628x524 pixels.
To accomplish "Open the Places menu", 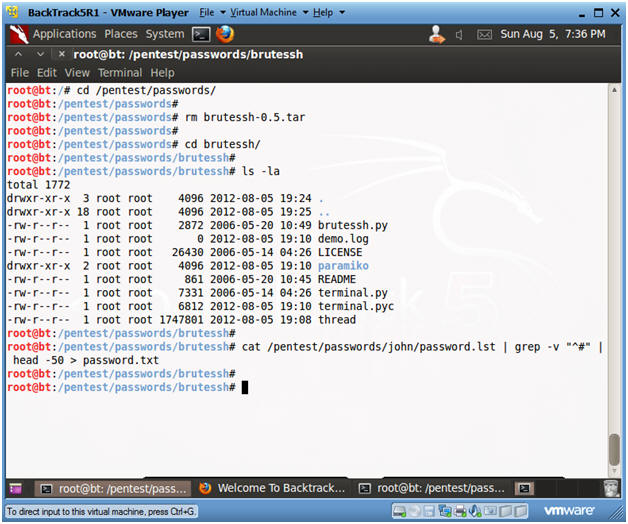I will pyautogui.click(x=121, y=34).
